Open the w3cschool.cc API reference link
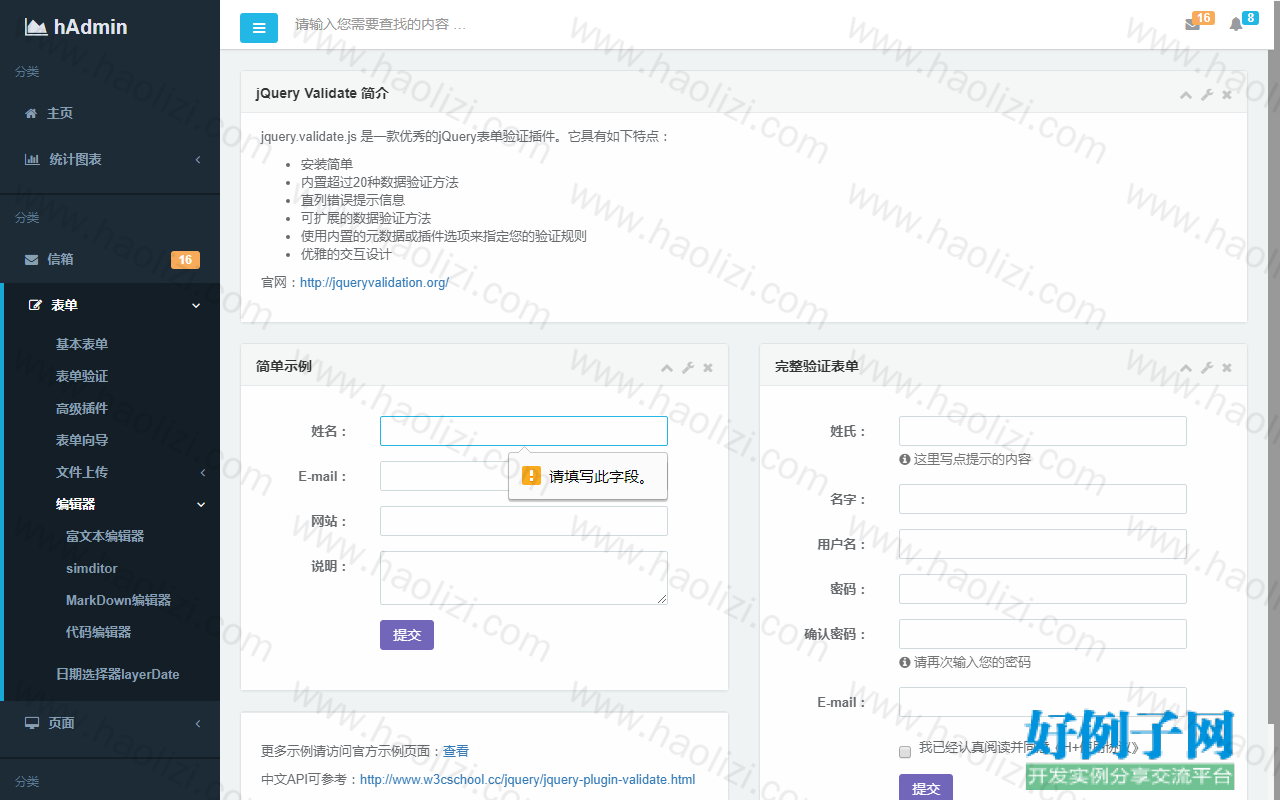1280x800 pixels. point(527,779)
